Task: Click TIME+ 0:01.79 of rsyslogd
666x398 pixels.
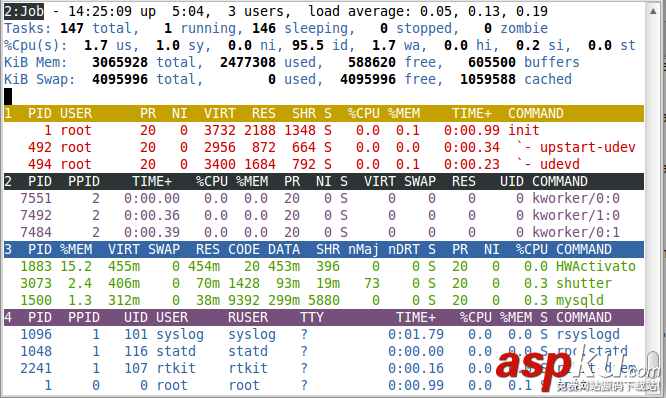Action: 416,334
